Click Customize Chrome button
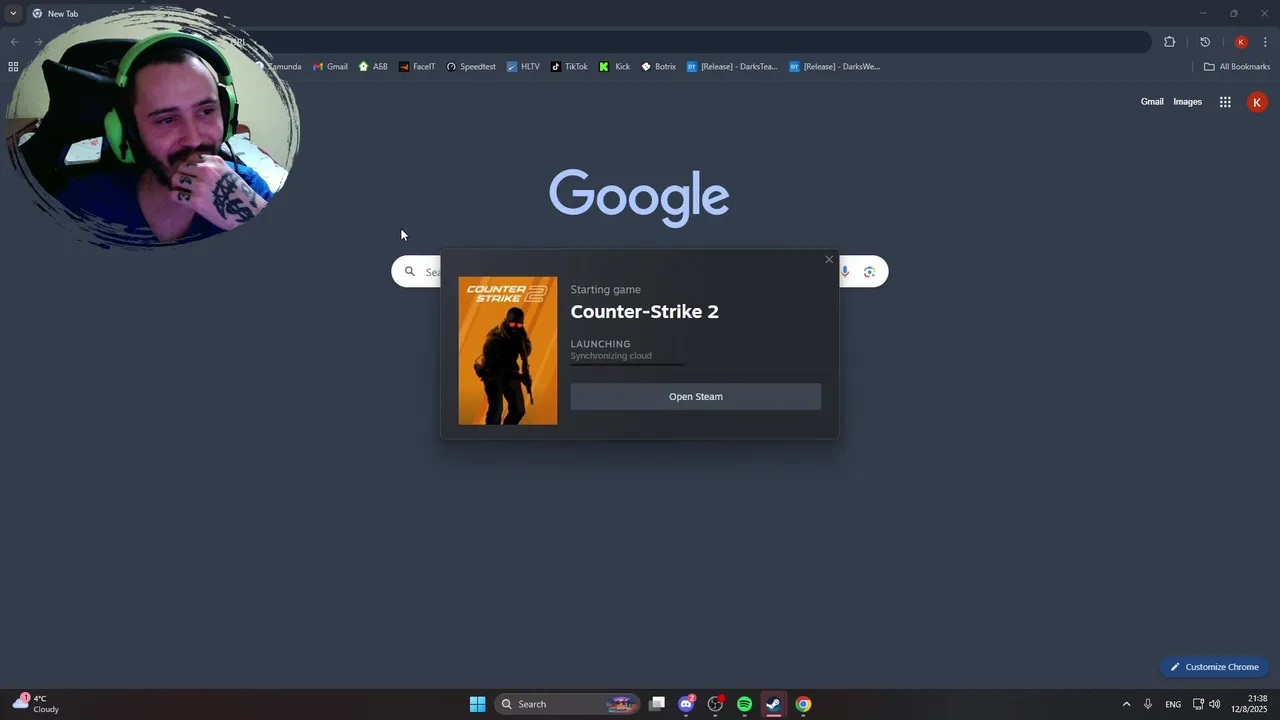This screenshot has height=720, width=1280. coord(1215,667)
